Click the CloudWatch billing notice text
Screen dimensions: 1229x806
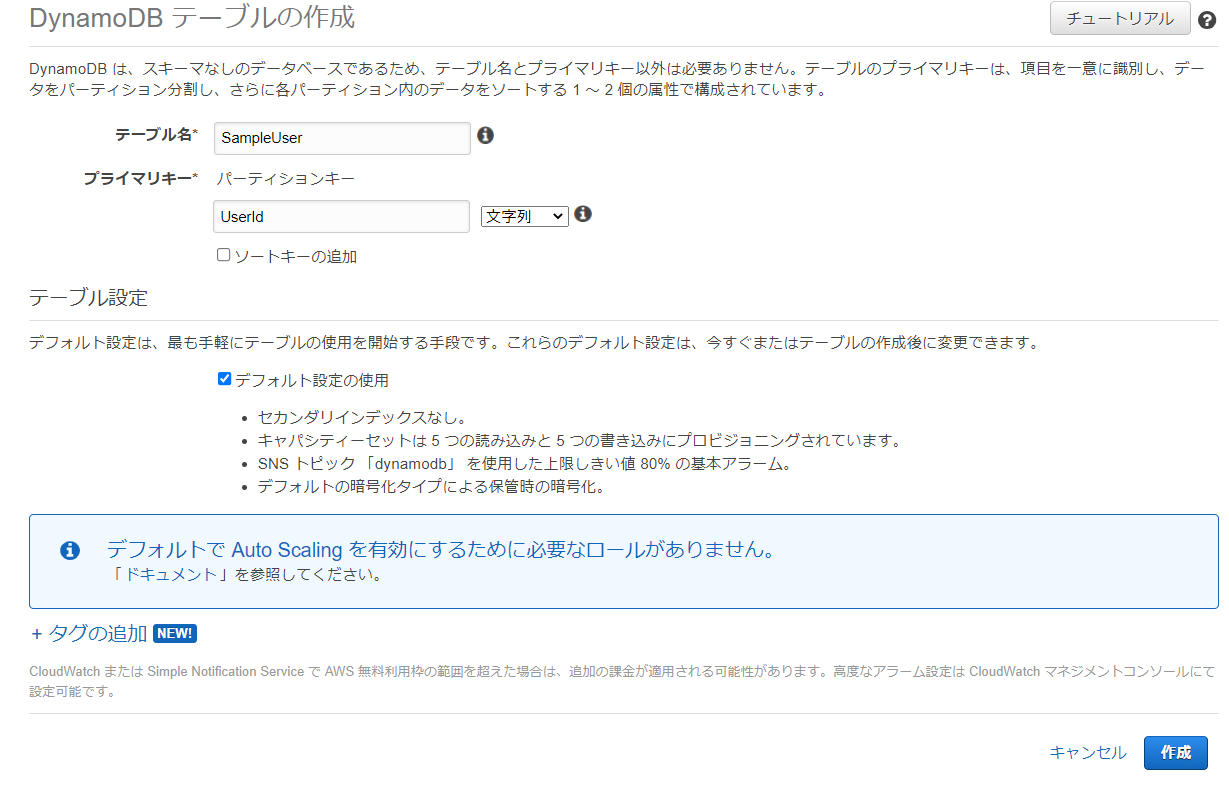click(x=622, y=681)
